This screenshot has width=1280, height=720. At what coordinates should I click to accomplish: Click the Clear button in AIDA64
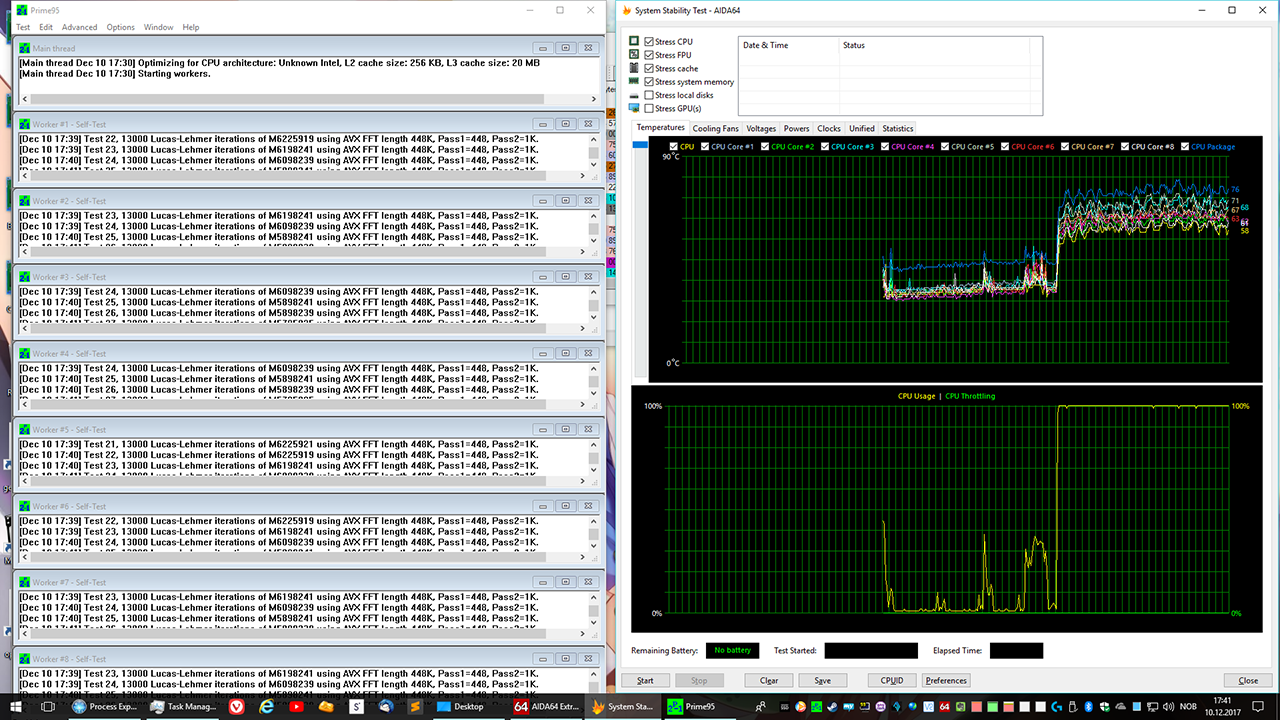coord(769,680)
